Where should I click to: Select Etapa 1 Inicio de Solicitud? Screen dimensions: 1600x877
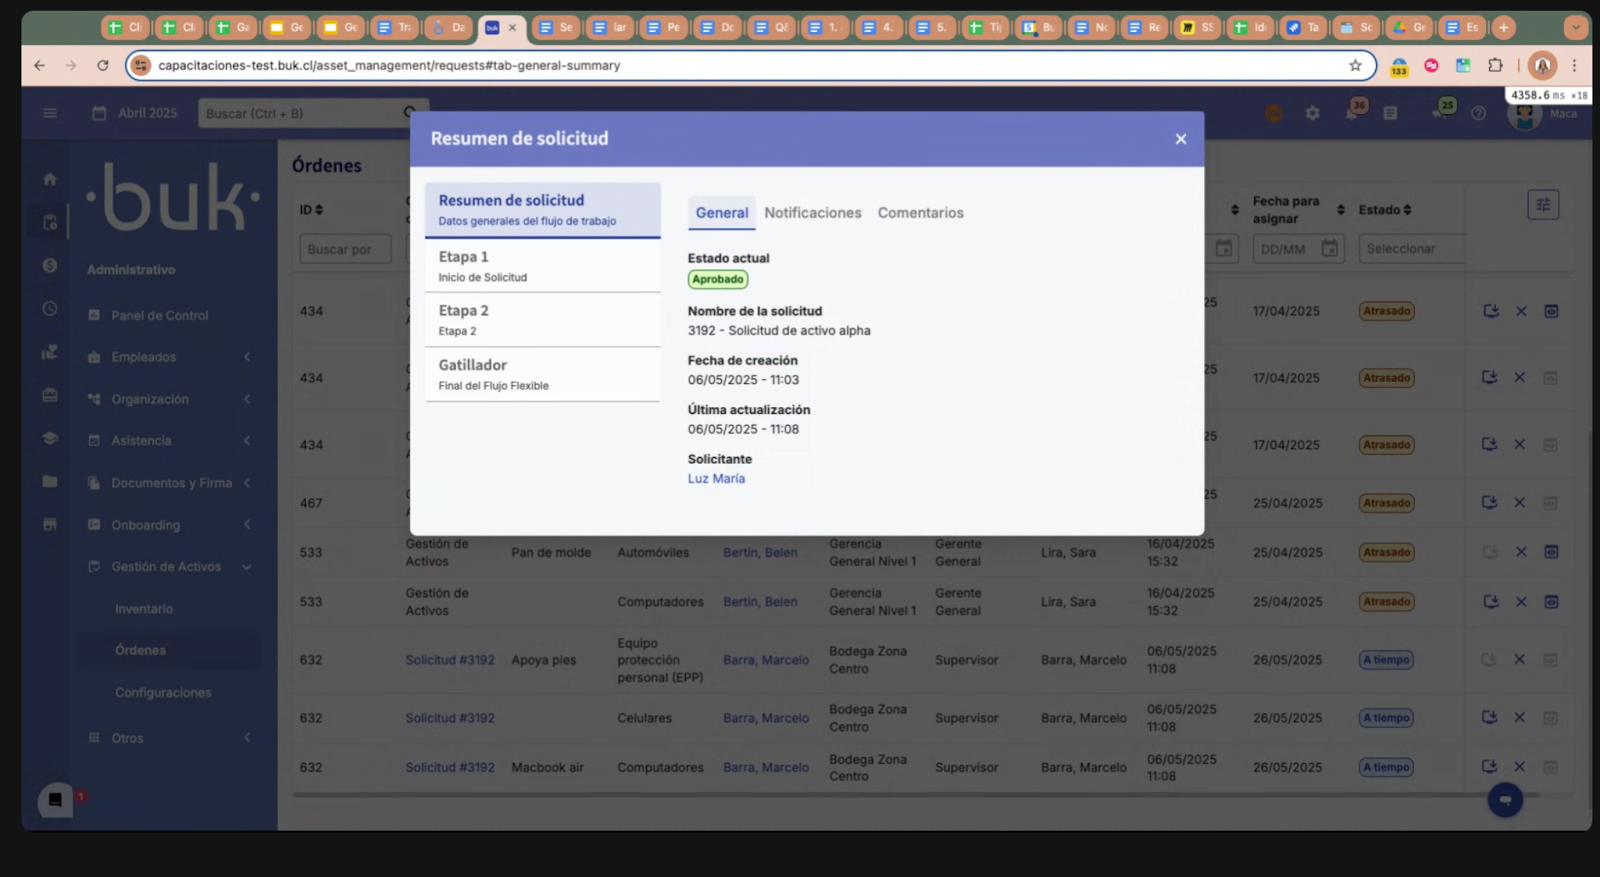(x=542, y=266)
